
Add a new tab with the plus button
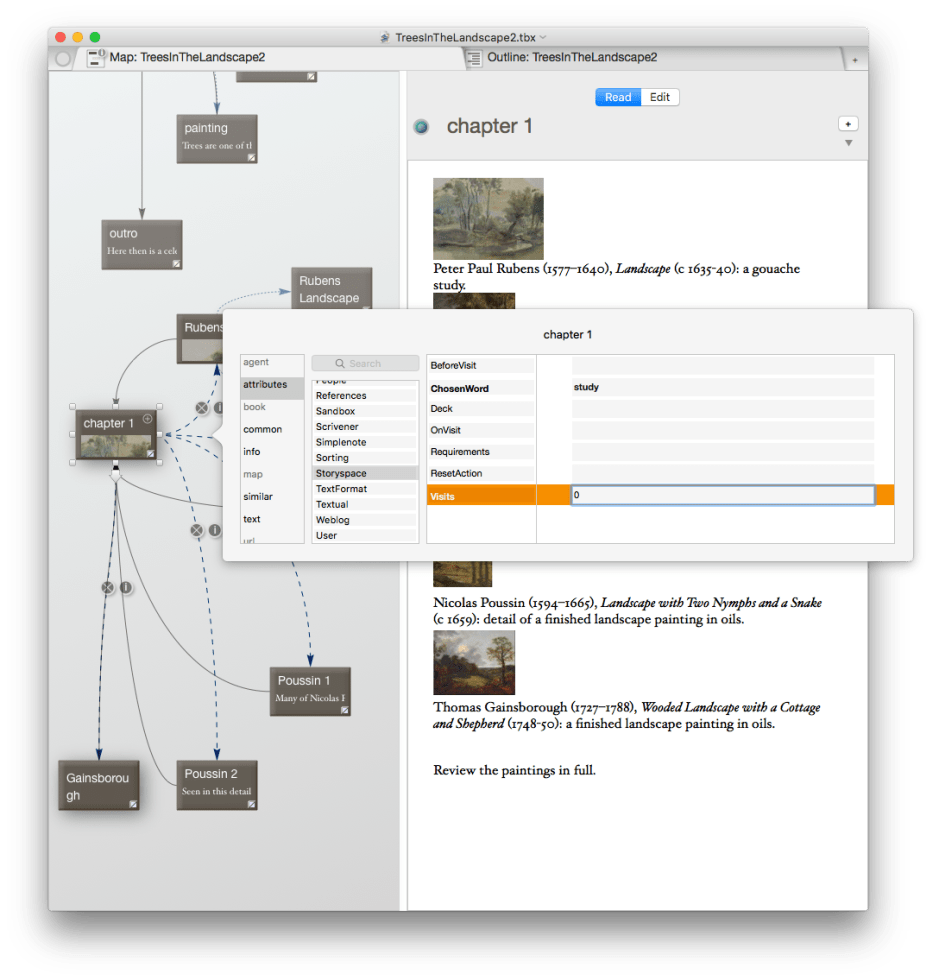tap(854, 60)
